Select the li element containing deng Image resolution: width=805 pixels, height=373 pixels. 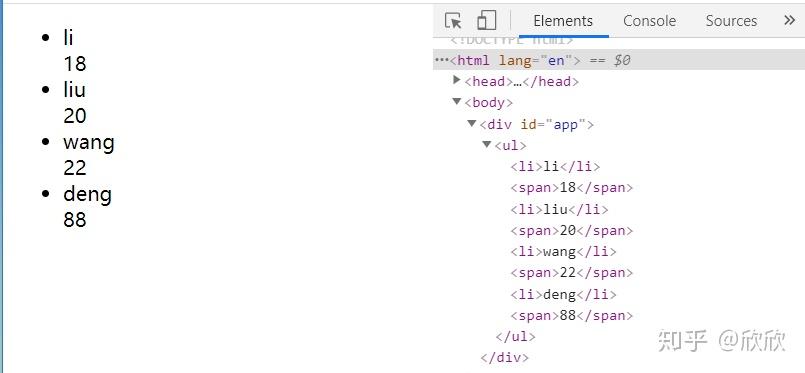coord(563,295)
